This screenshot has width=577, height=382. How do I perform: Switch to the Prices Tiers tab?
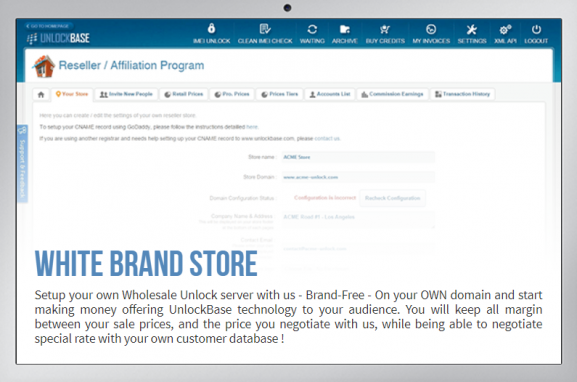pyautogui.click(x=279, y=94)
